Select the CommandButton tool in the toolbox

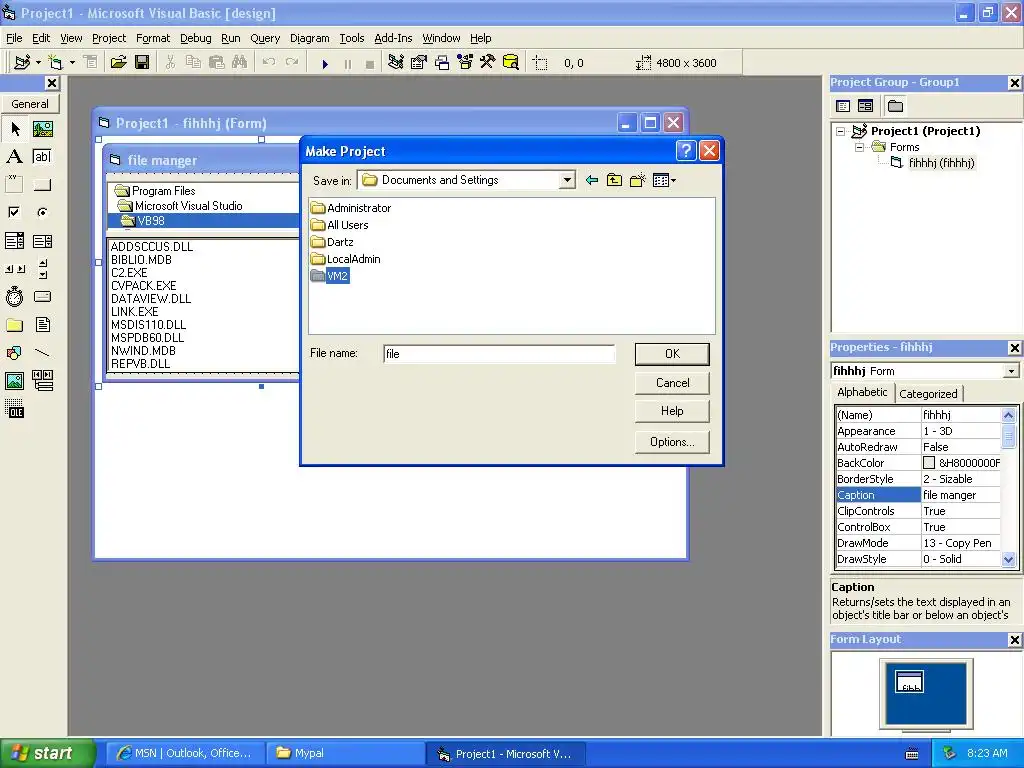42,184
